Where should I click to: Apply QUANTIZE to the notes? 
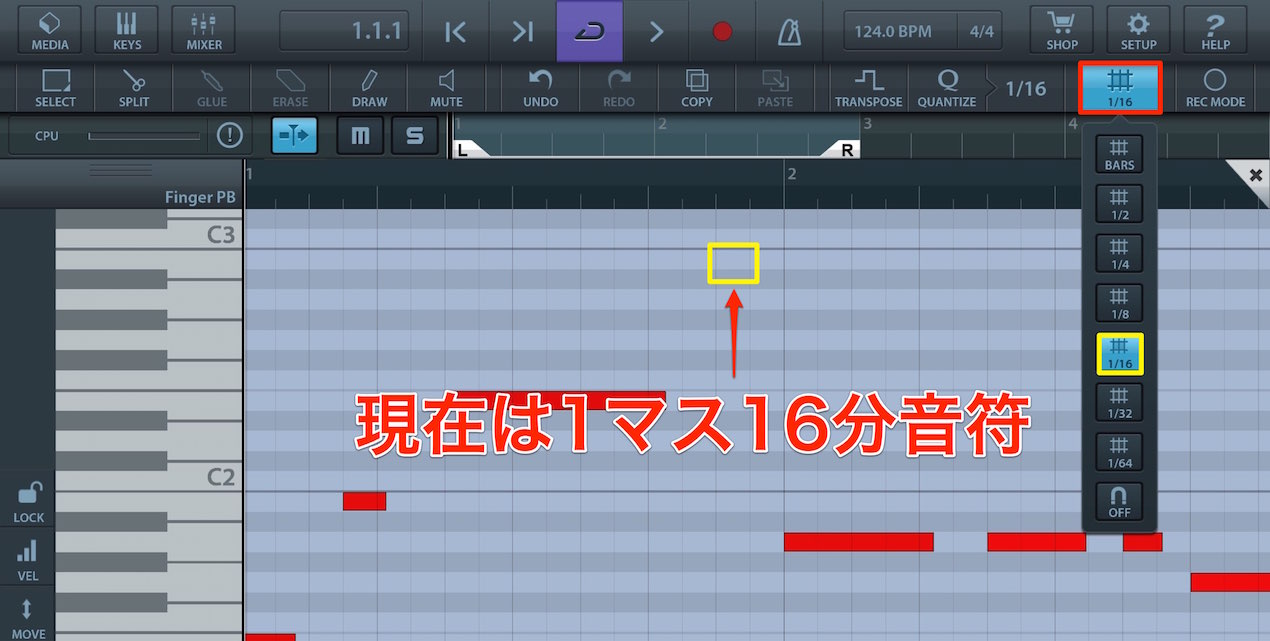point(946,88)
